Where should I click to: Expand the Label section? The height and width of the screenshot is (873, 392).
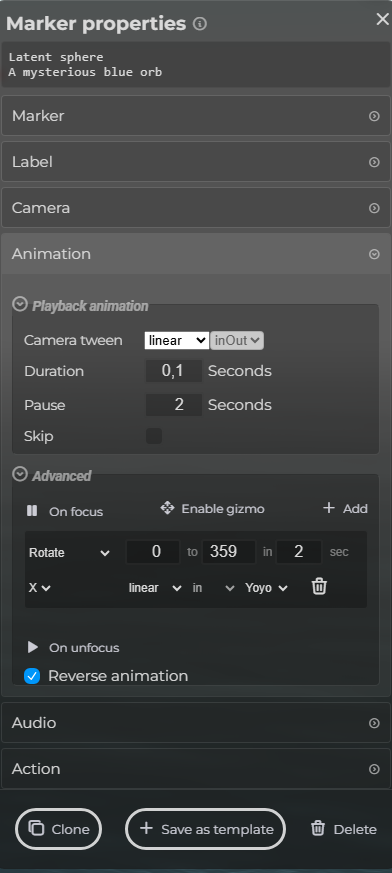pos(196,162)
